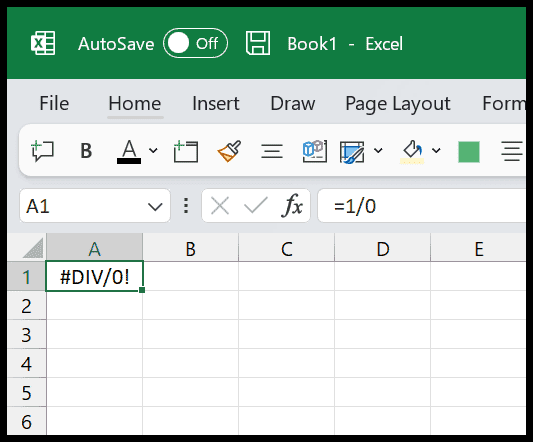This screenshot has height=442, width=533.
Task: Click the New Comment icon
Action: 42,150
